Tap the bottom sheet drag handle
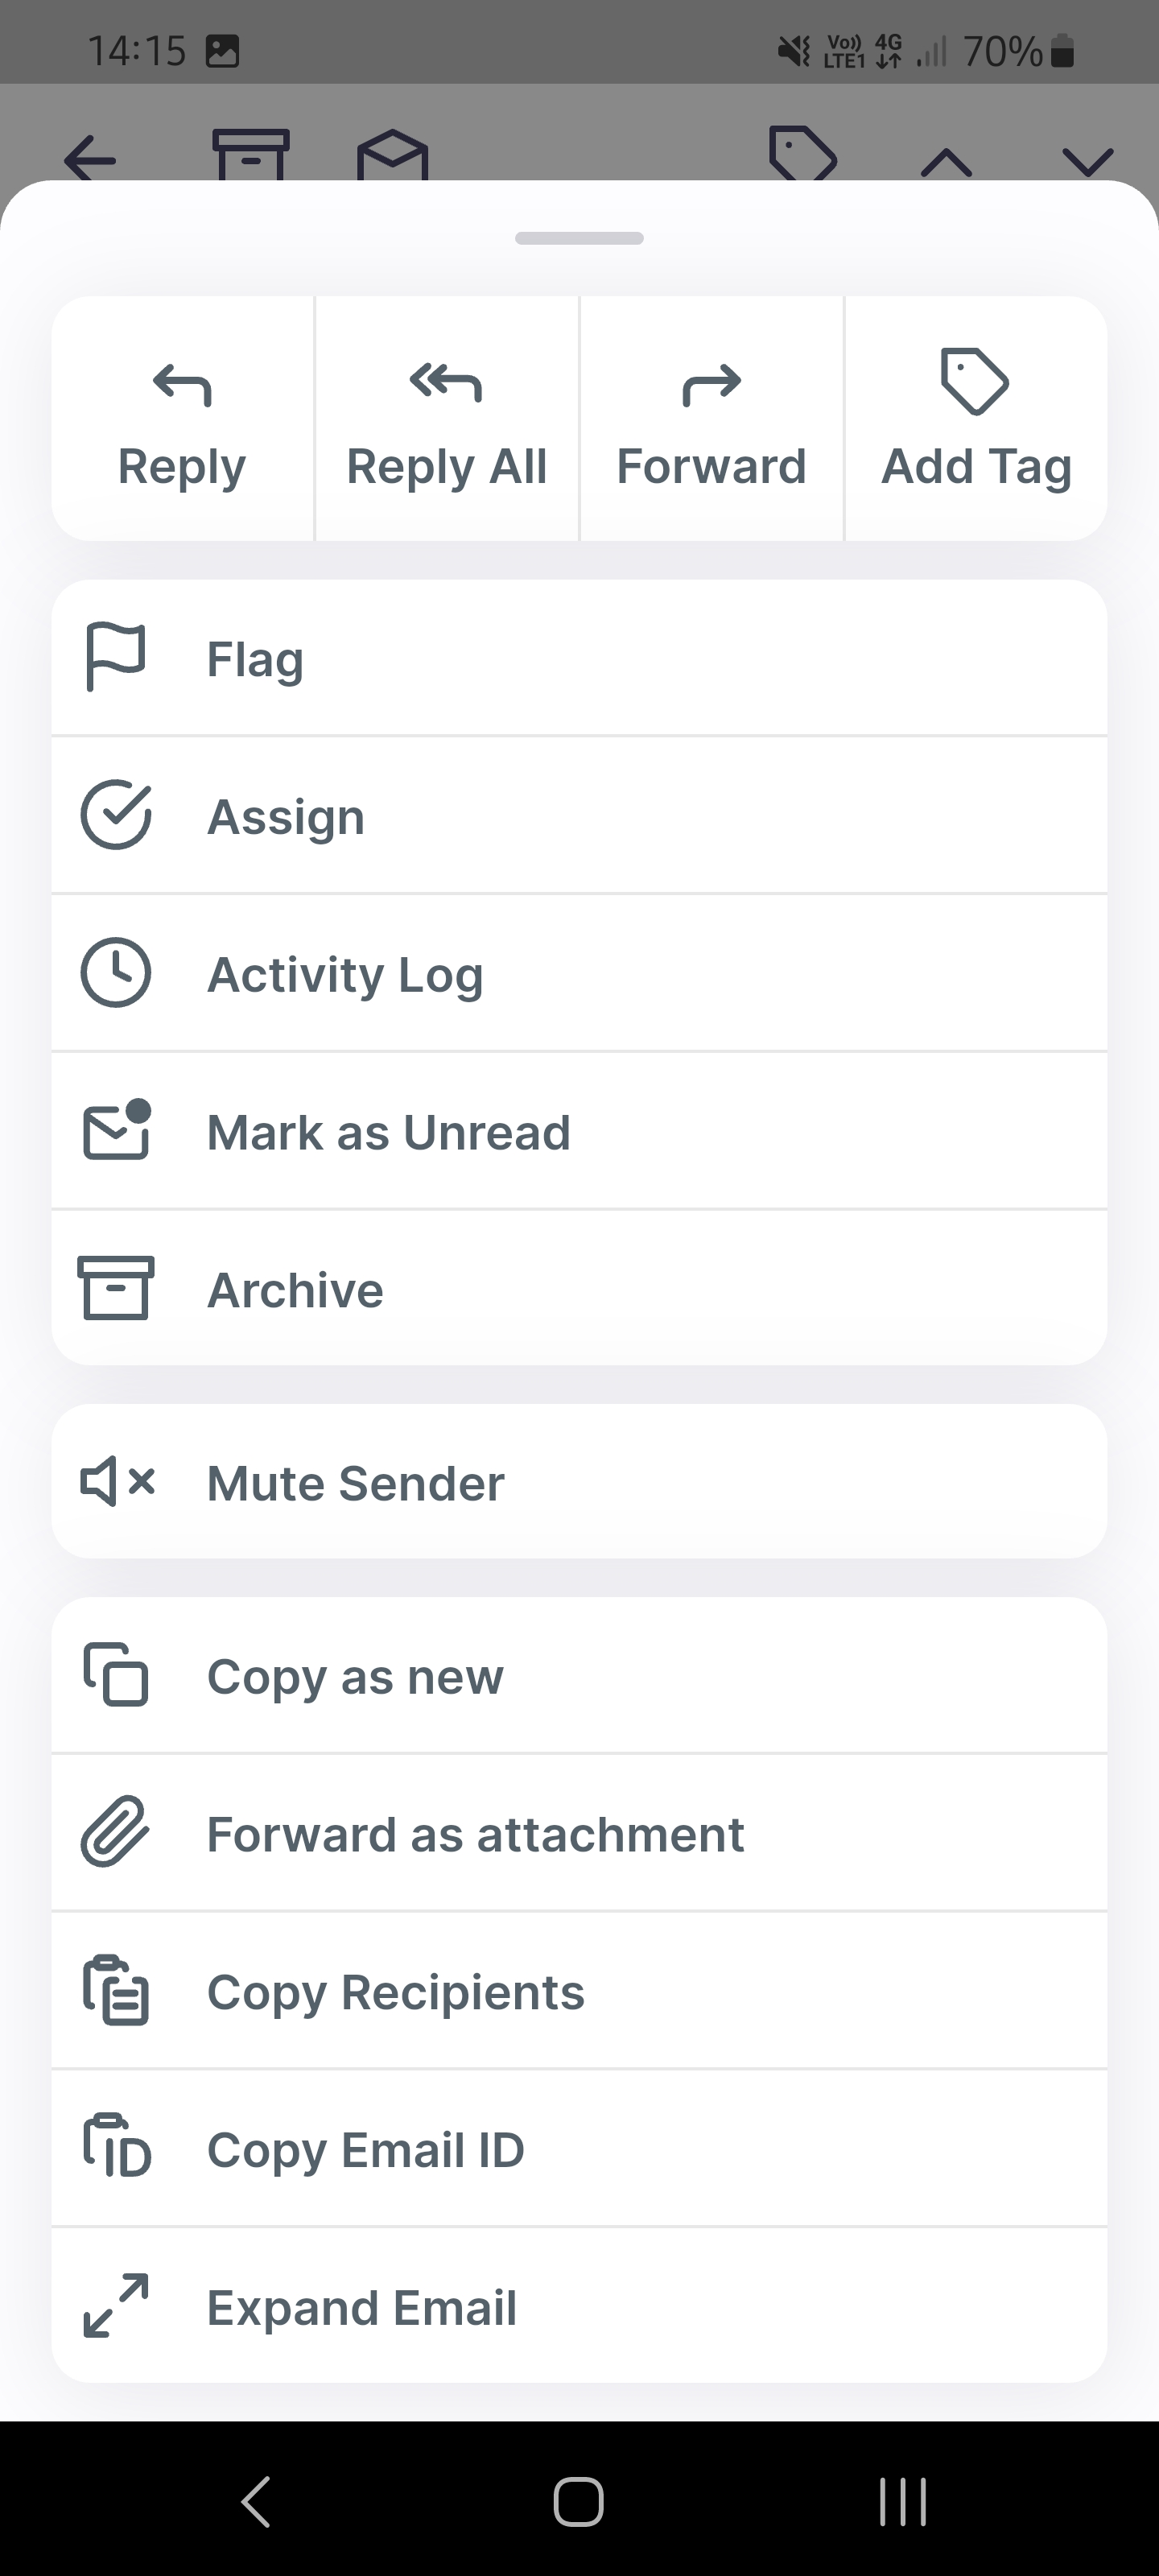 [x=579, y=238]
